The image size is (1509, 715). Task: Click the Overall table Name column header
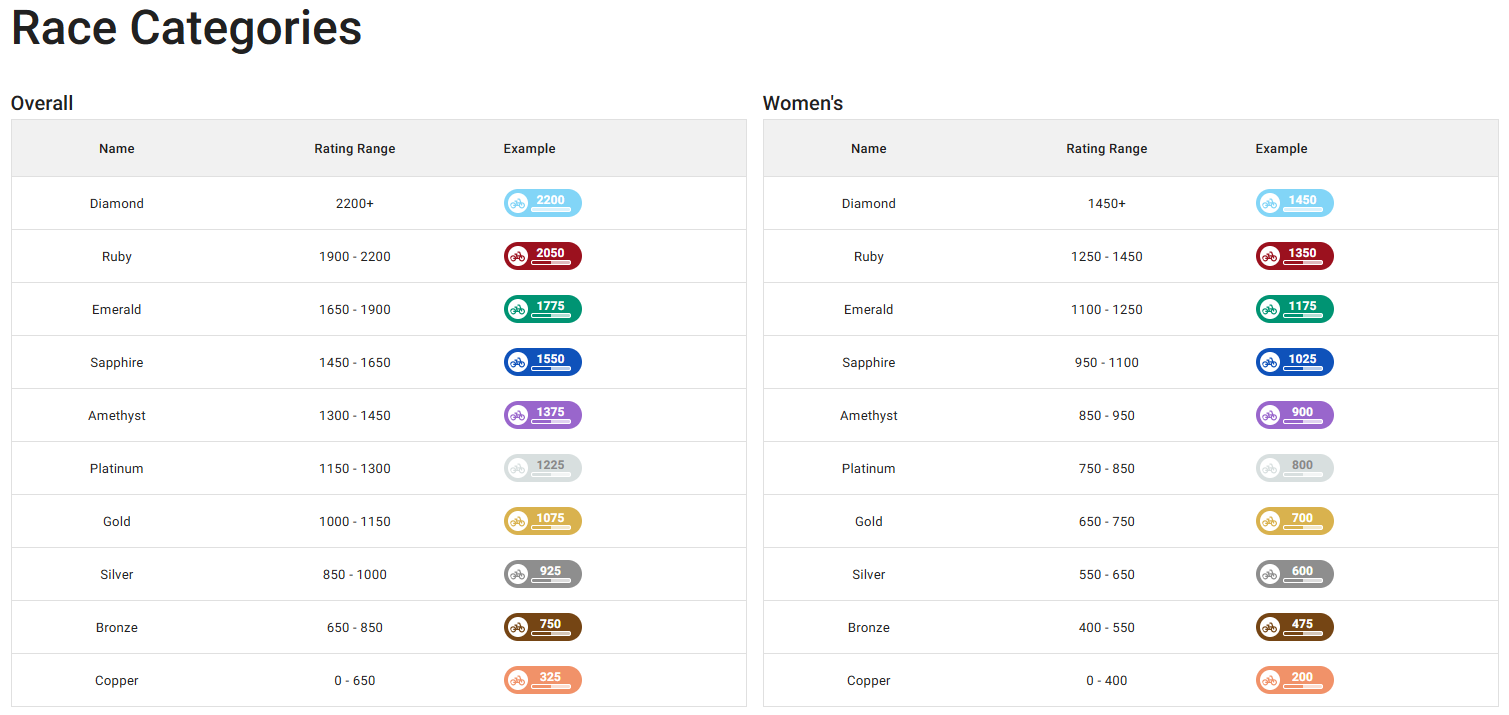[x=117, y=149]
